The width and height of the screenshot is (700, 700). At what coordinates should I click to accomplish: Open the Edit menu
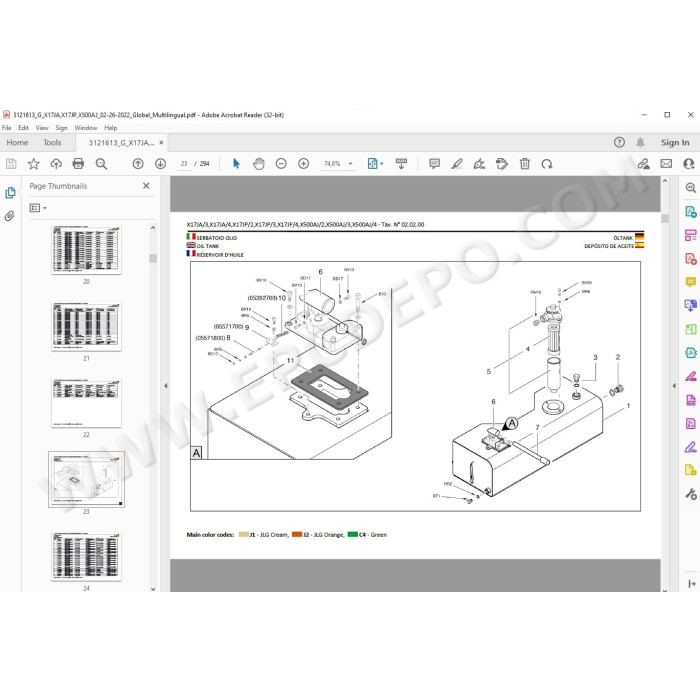23,128
